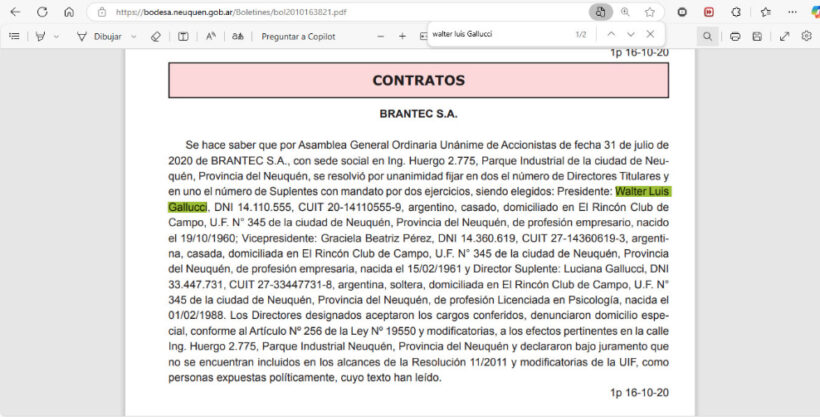Print the PDF document

click(735, 36)
